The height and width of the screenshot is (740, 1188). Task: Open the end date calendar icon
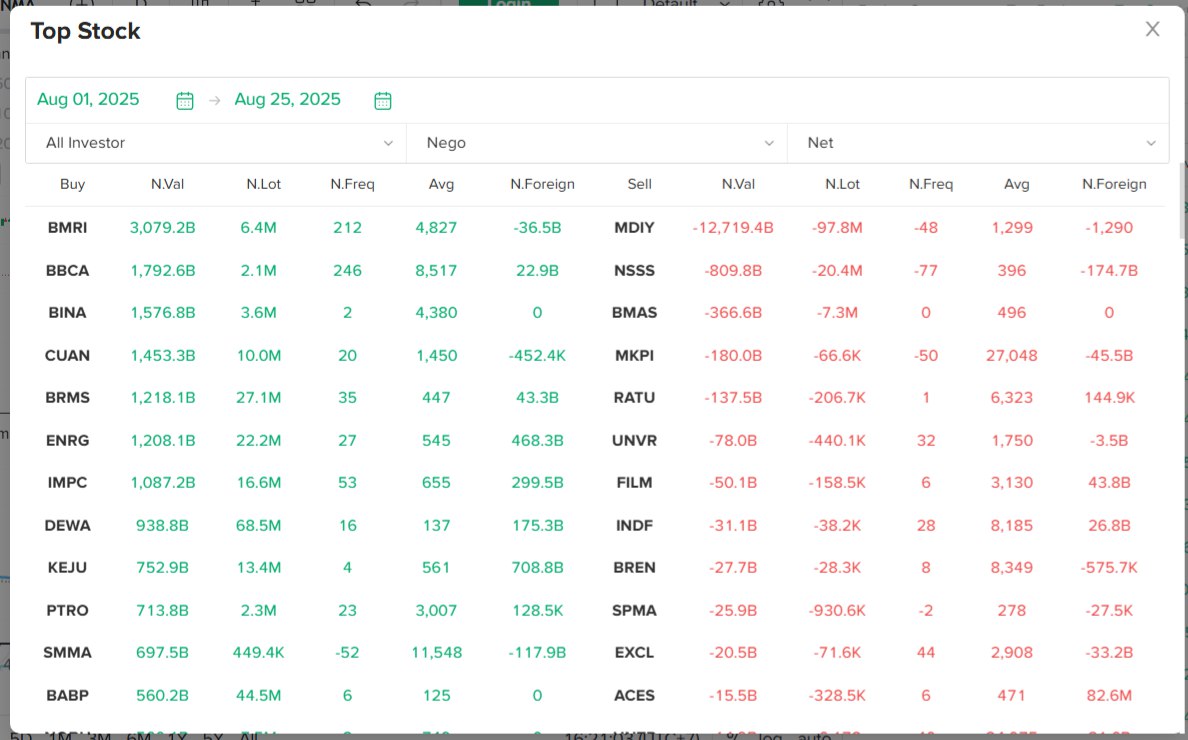383,101
